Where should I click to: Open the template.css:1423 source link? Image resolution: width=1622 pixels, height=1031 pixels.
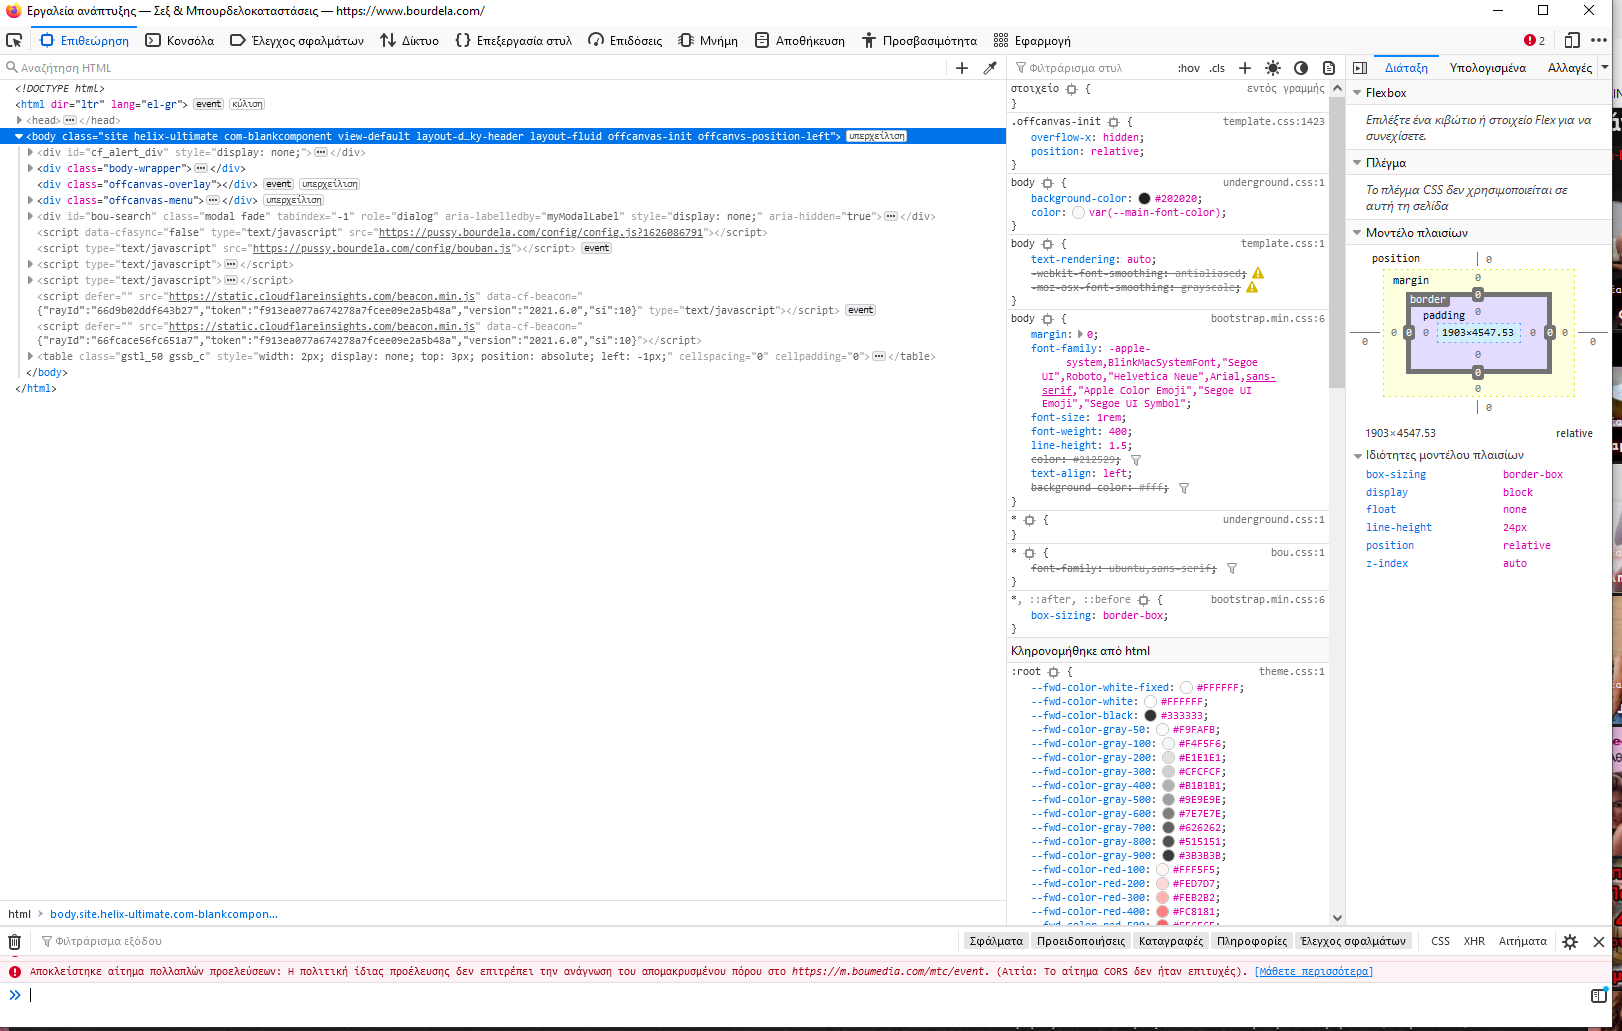[1274, 122]
